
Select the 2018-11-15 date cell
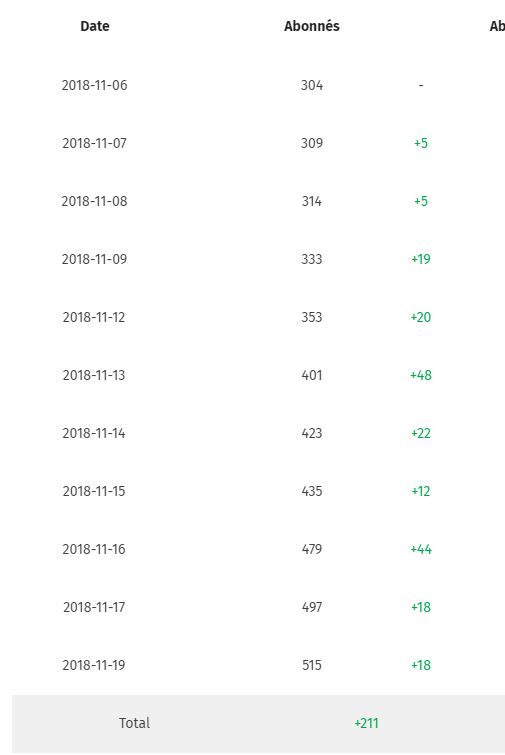point(94,491)
